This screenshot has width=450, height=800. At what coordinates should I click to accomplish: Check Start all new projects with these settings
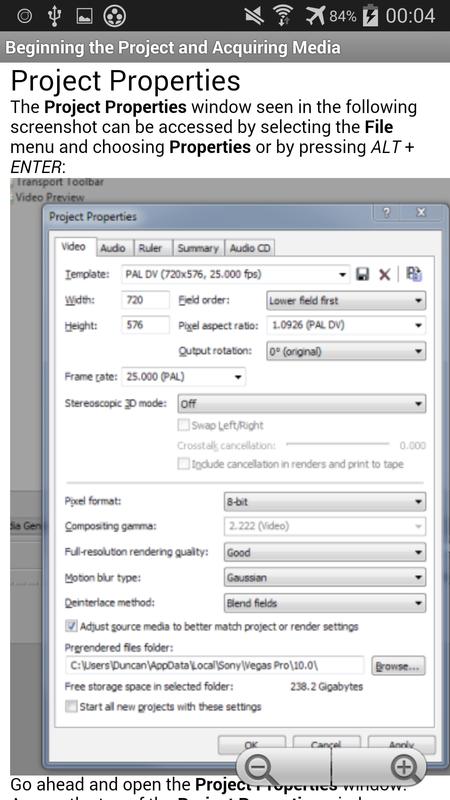point(71,707)
